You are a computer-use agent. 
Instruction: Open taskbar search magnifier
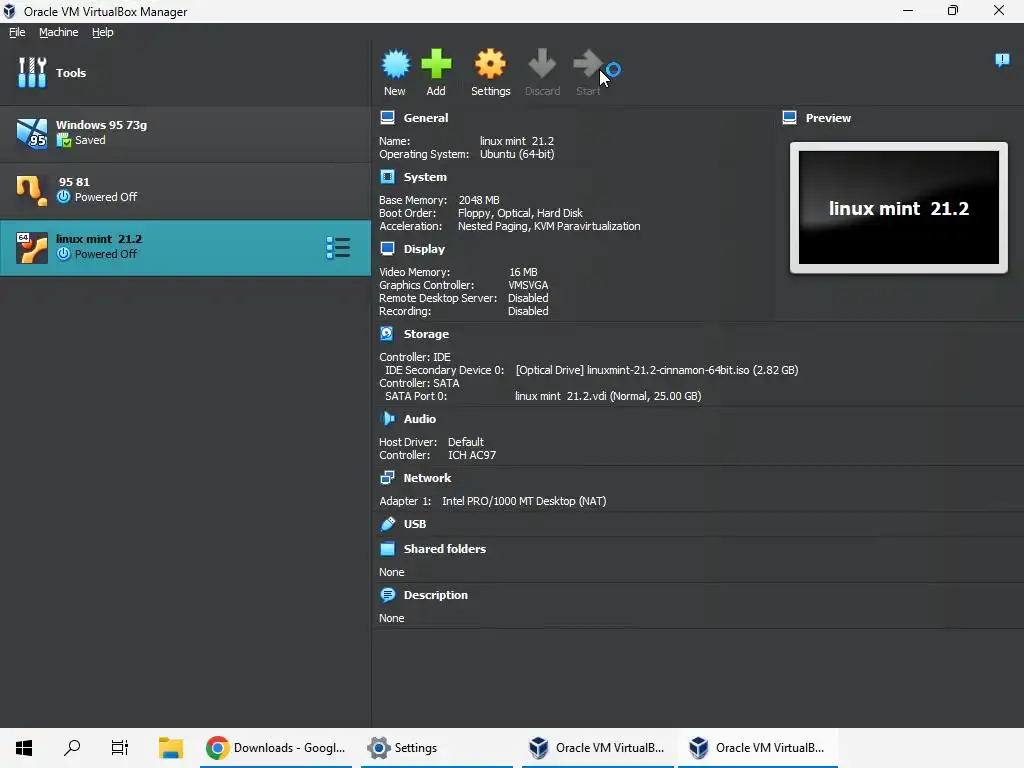point(72,748)
